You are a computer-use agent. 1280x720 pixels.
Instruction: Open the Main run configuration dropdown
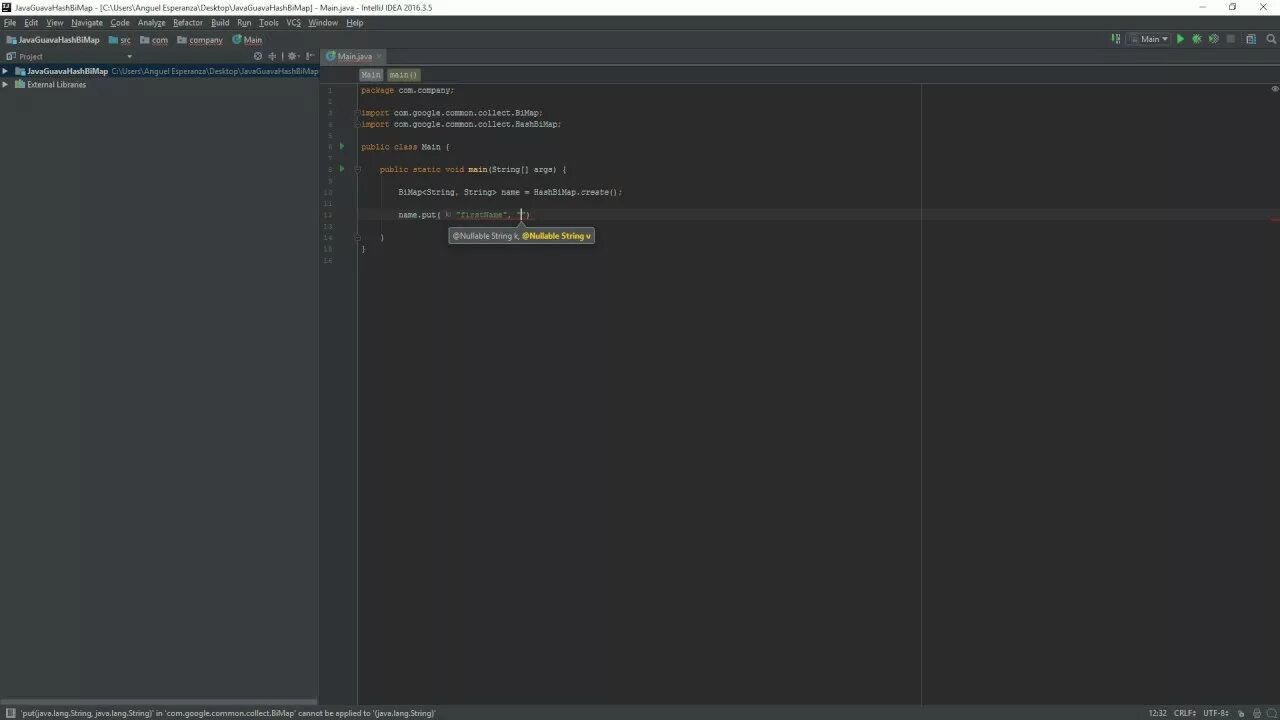(x=1150, y=39)
